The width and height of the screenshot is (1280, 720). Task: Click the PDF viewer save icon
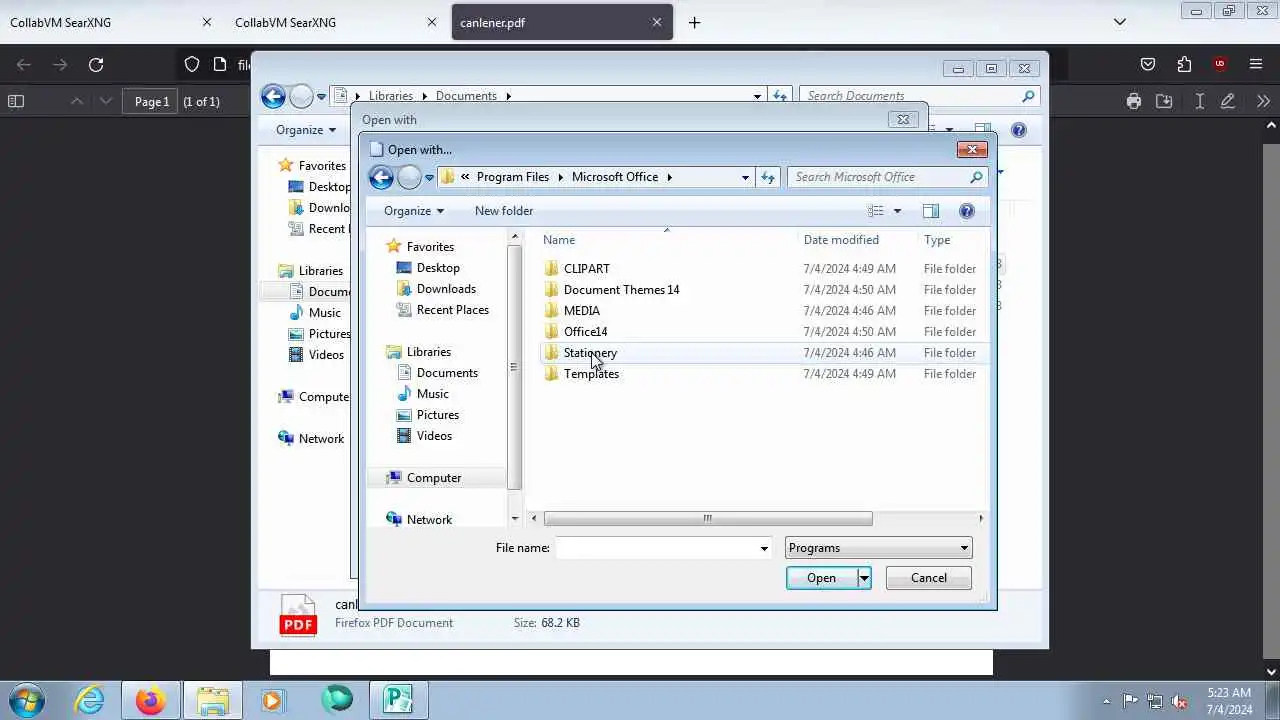click(x=1164, y=101)
